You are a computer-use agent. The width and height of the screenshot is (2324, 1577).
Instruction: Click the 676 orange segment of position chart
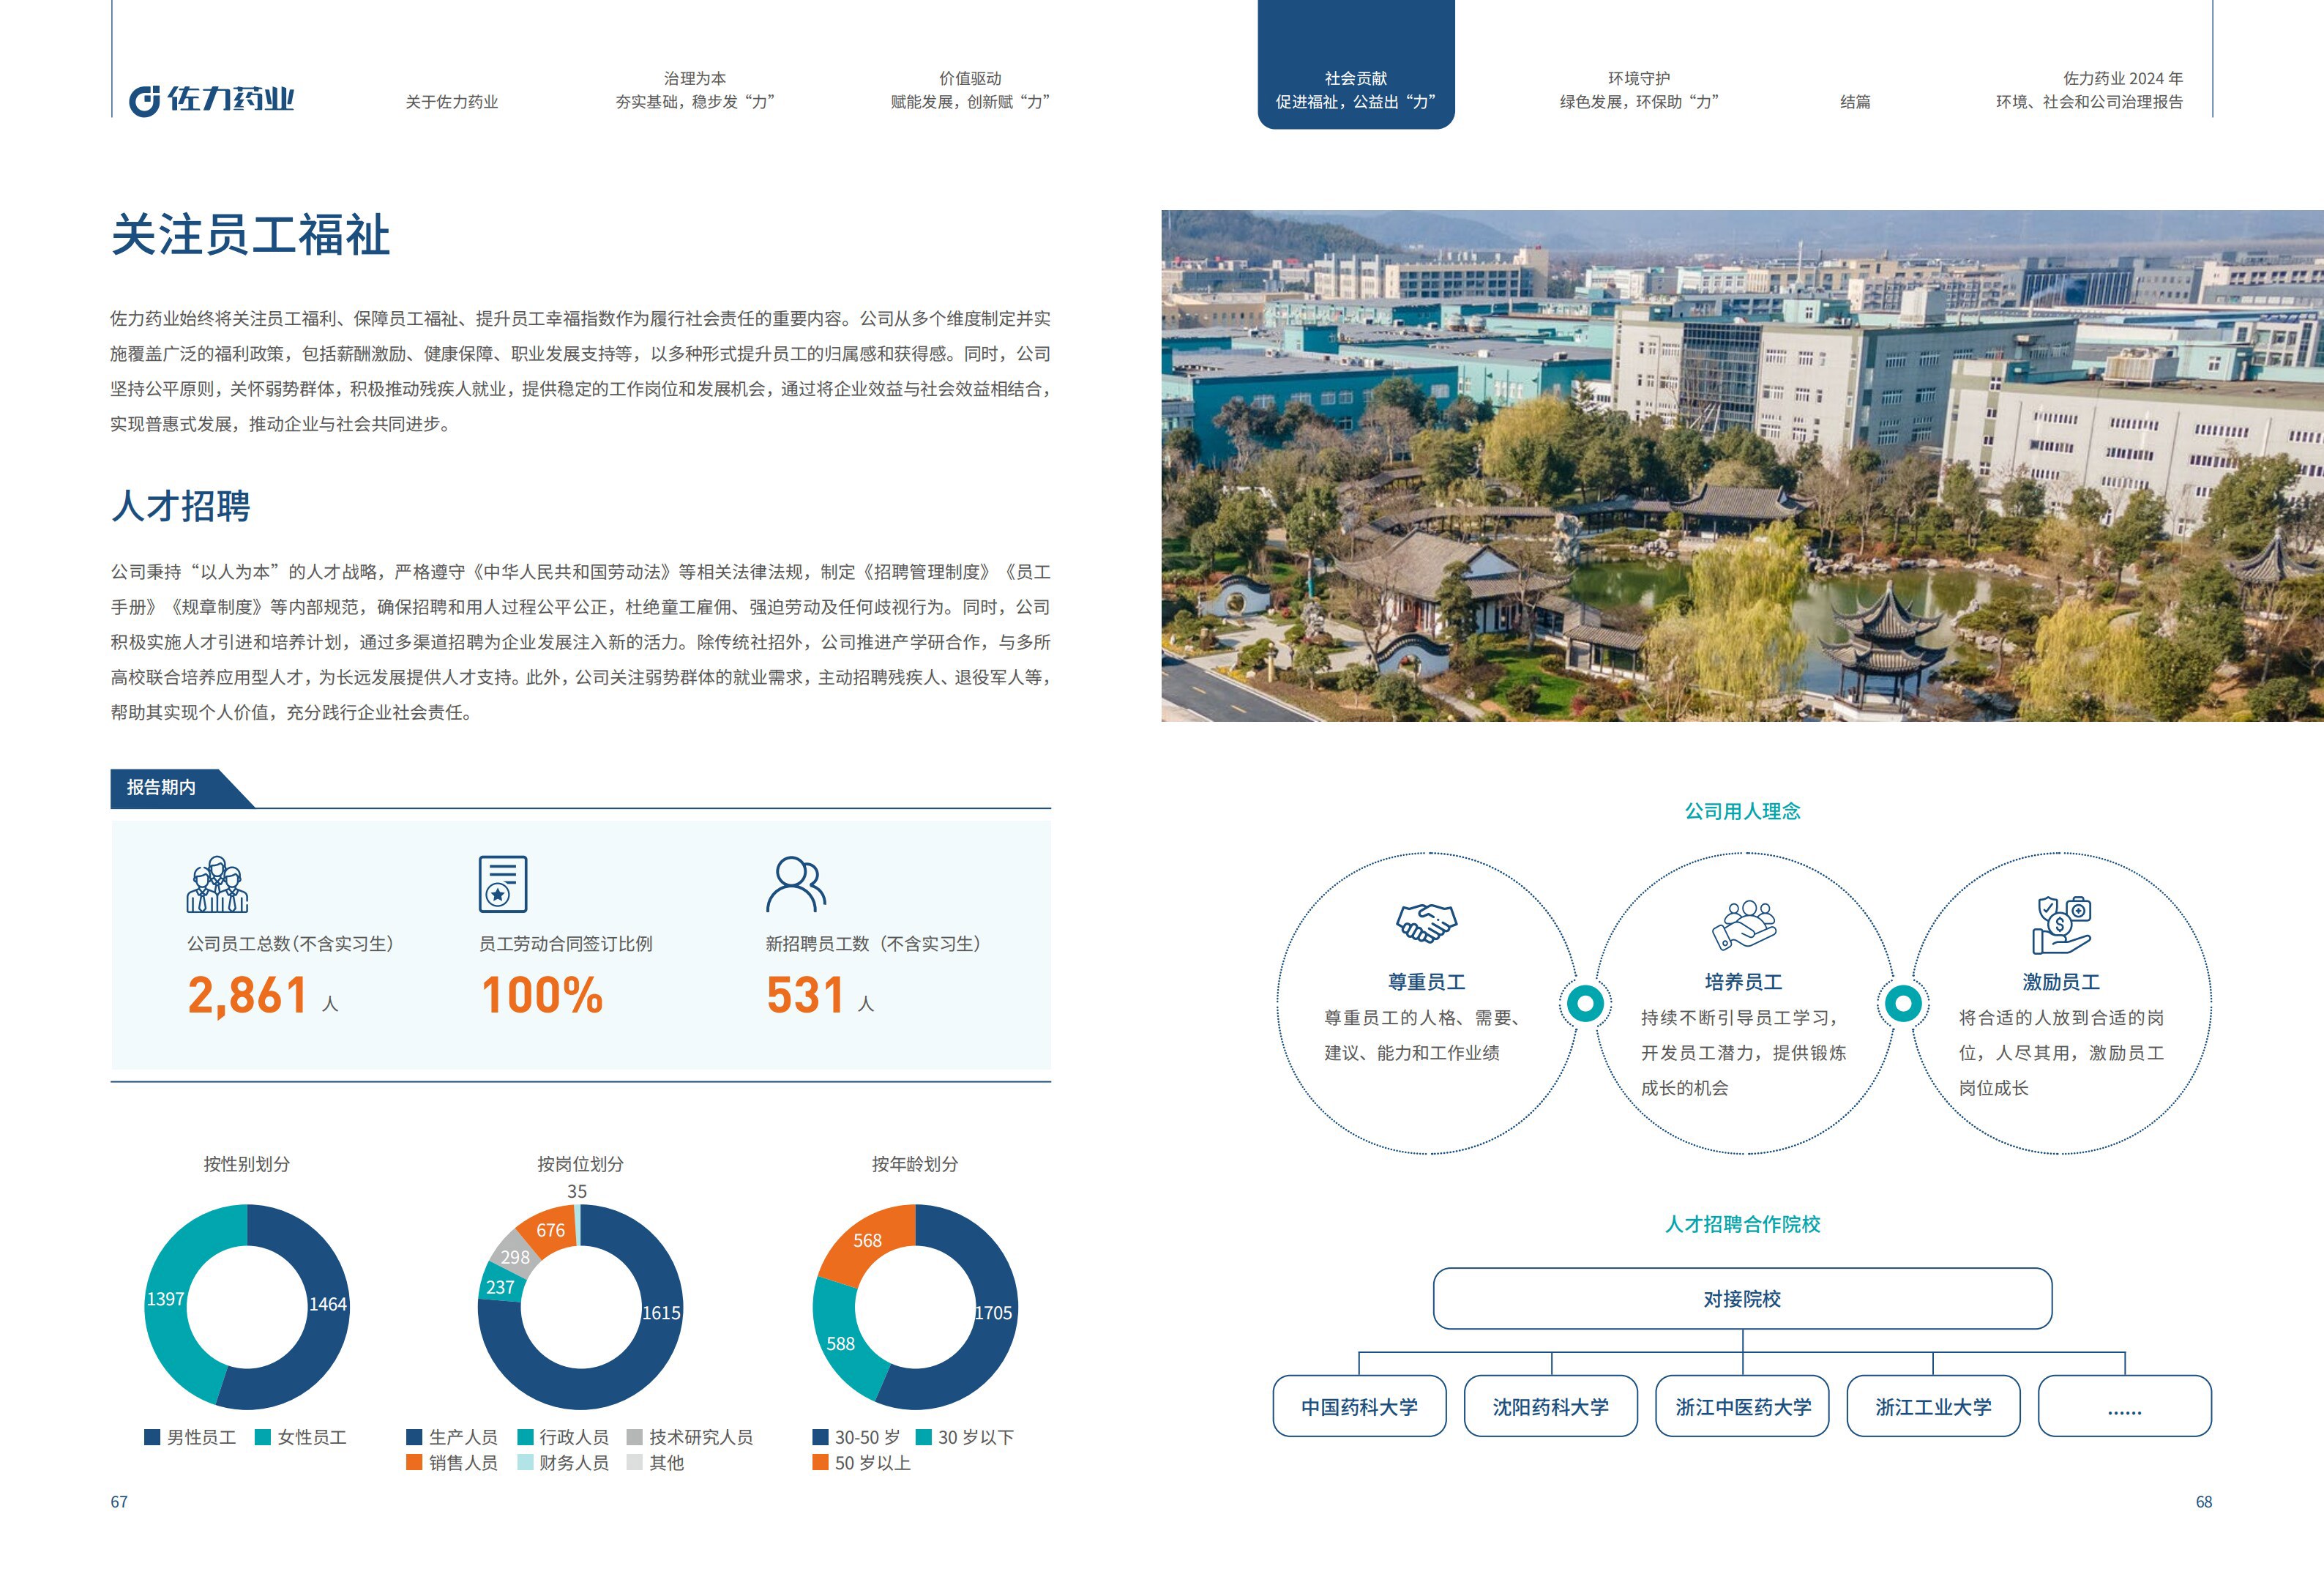pyautogui.click(x=550, y=1231)
